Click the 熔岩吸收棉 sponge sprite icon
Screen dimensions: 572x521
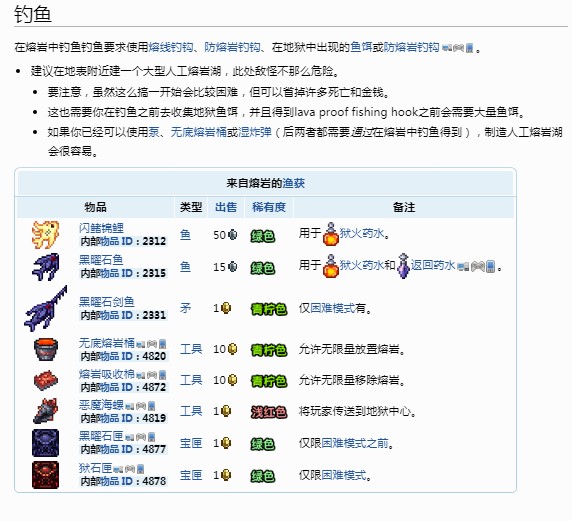point(45,381)
